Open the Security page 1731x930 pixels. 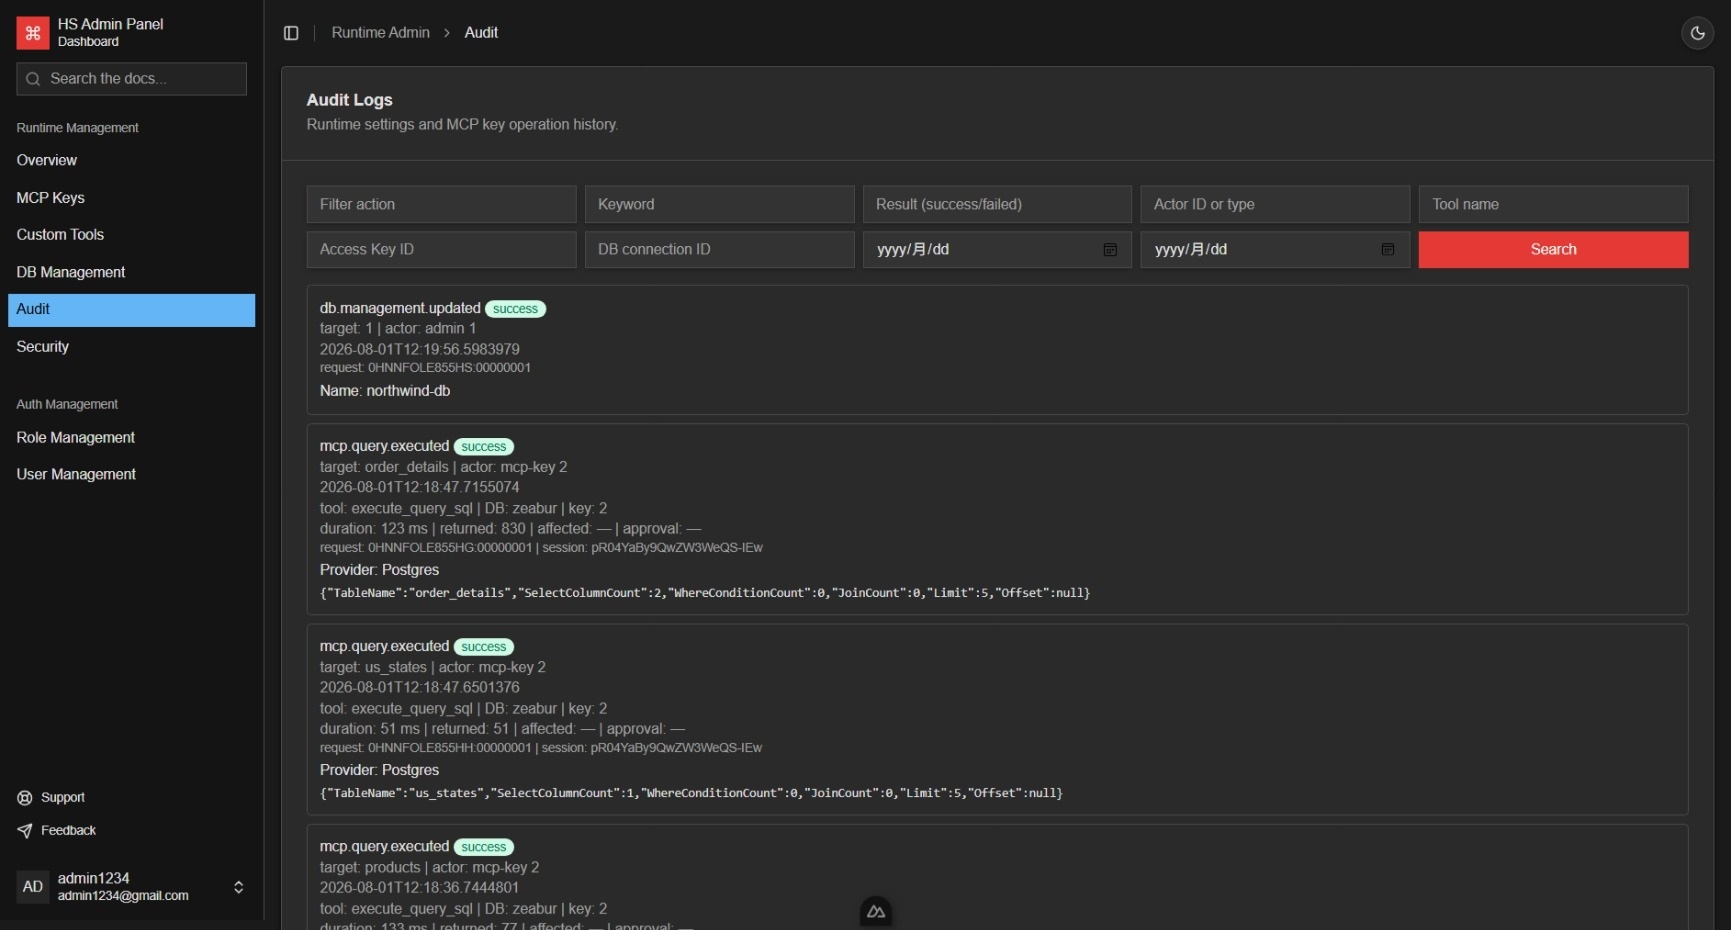[x=131, y=347]
